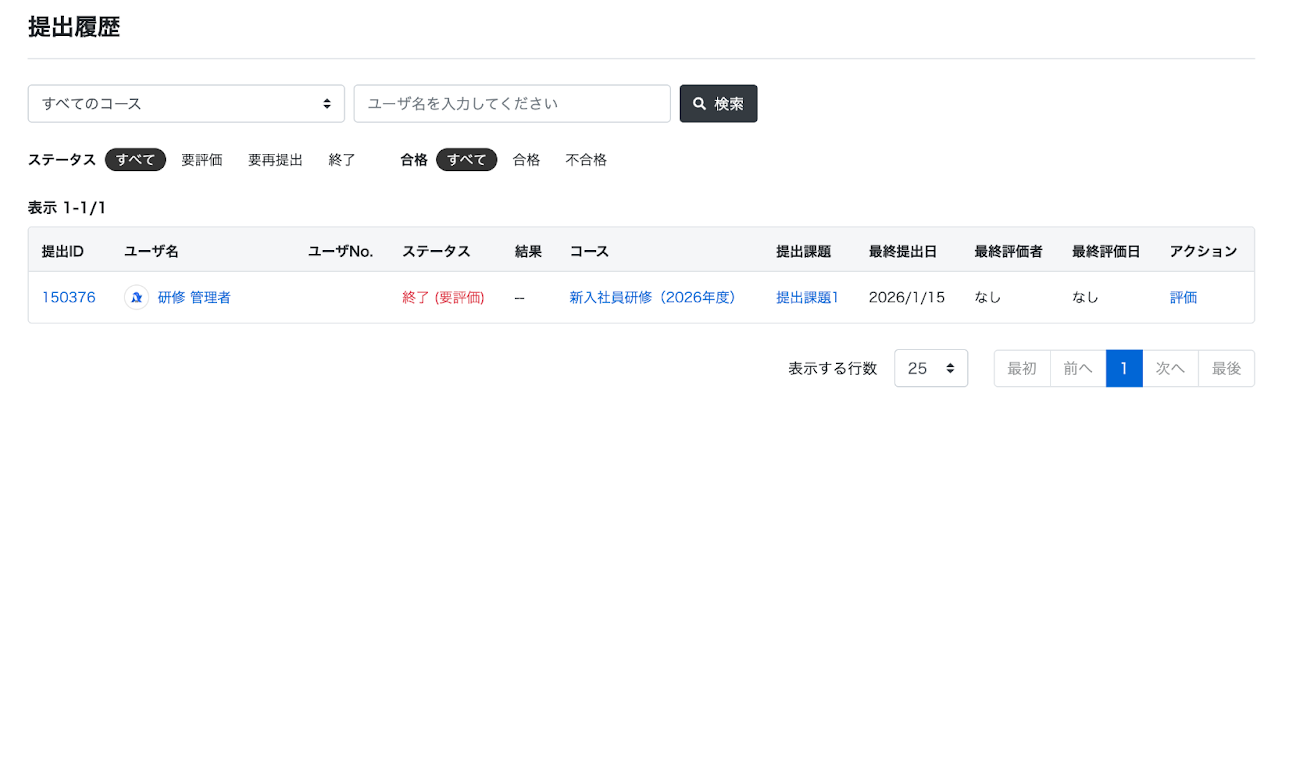Click the 表示する行数 label
1289x768 pixels.
pyautogui.click(x=833, y=368)
